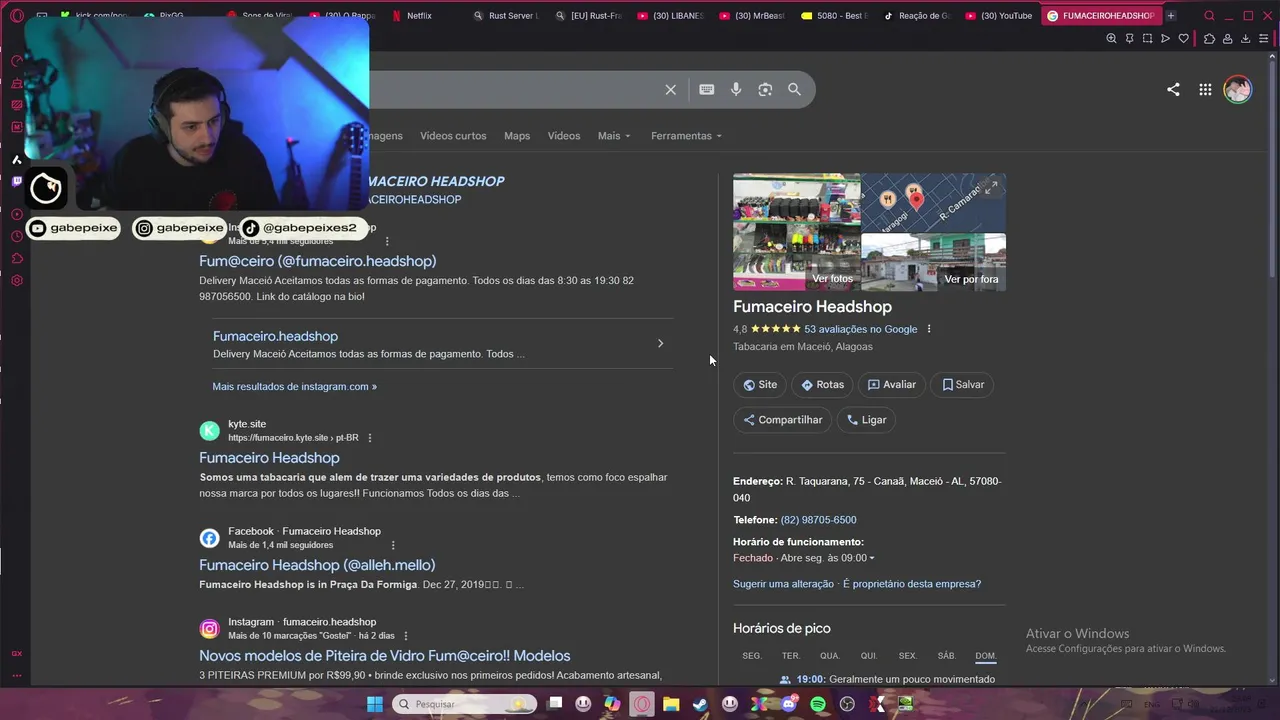Open three-dot menu beside kyte.site result
Image resolution: width=1280 pixels, height=720 pixels.
click(370, 438)
